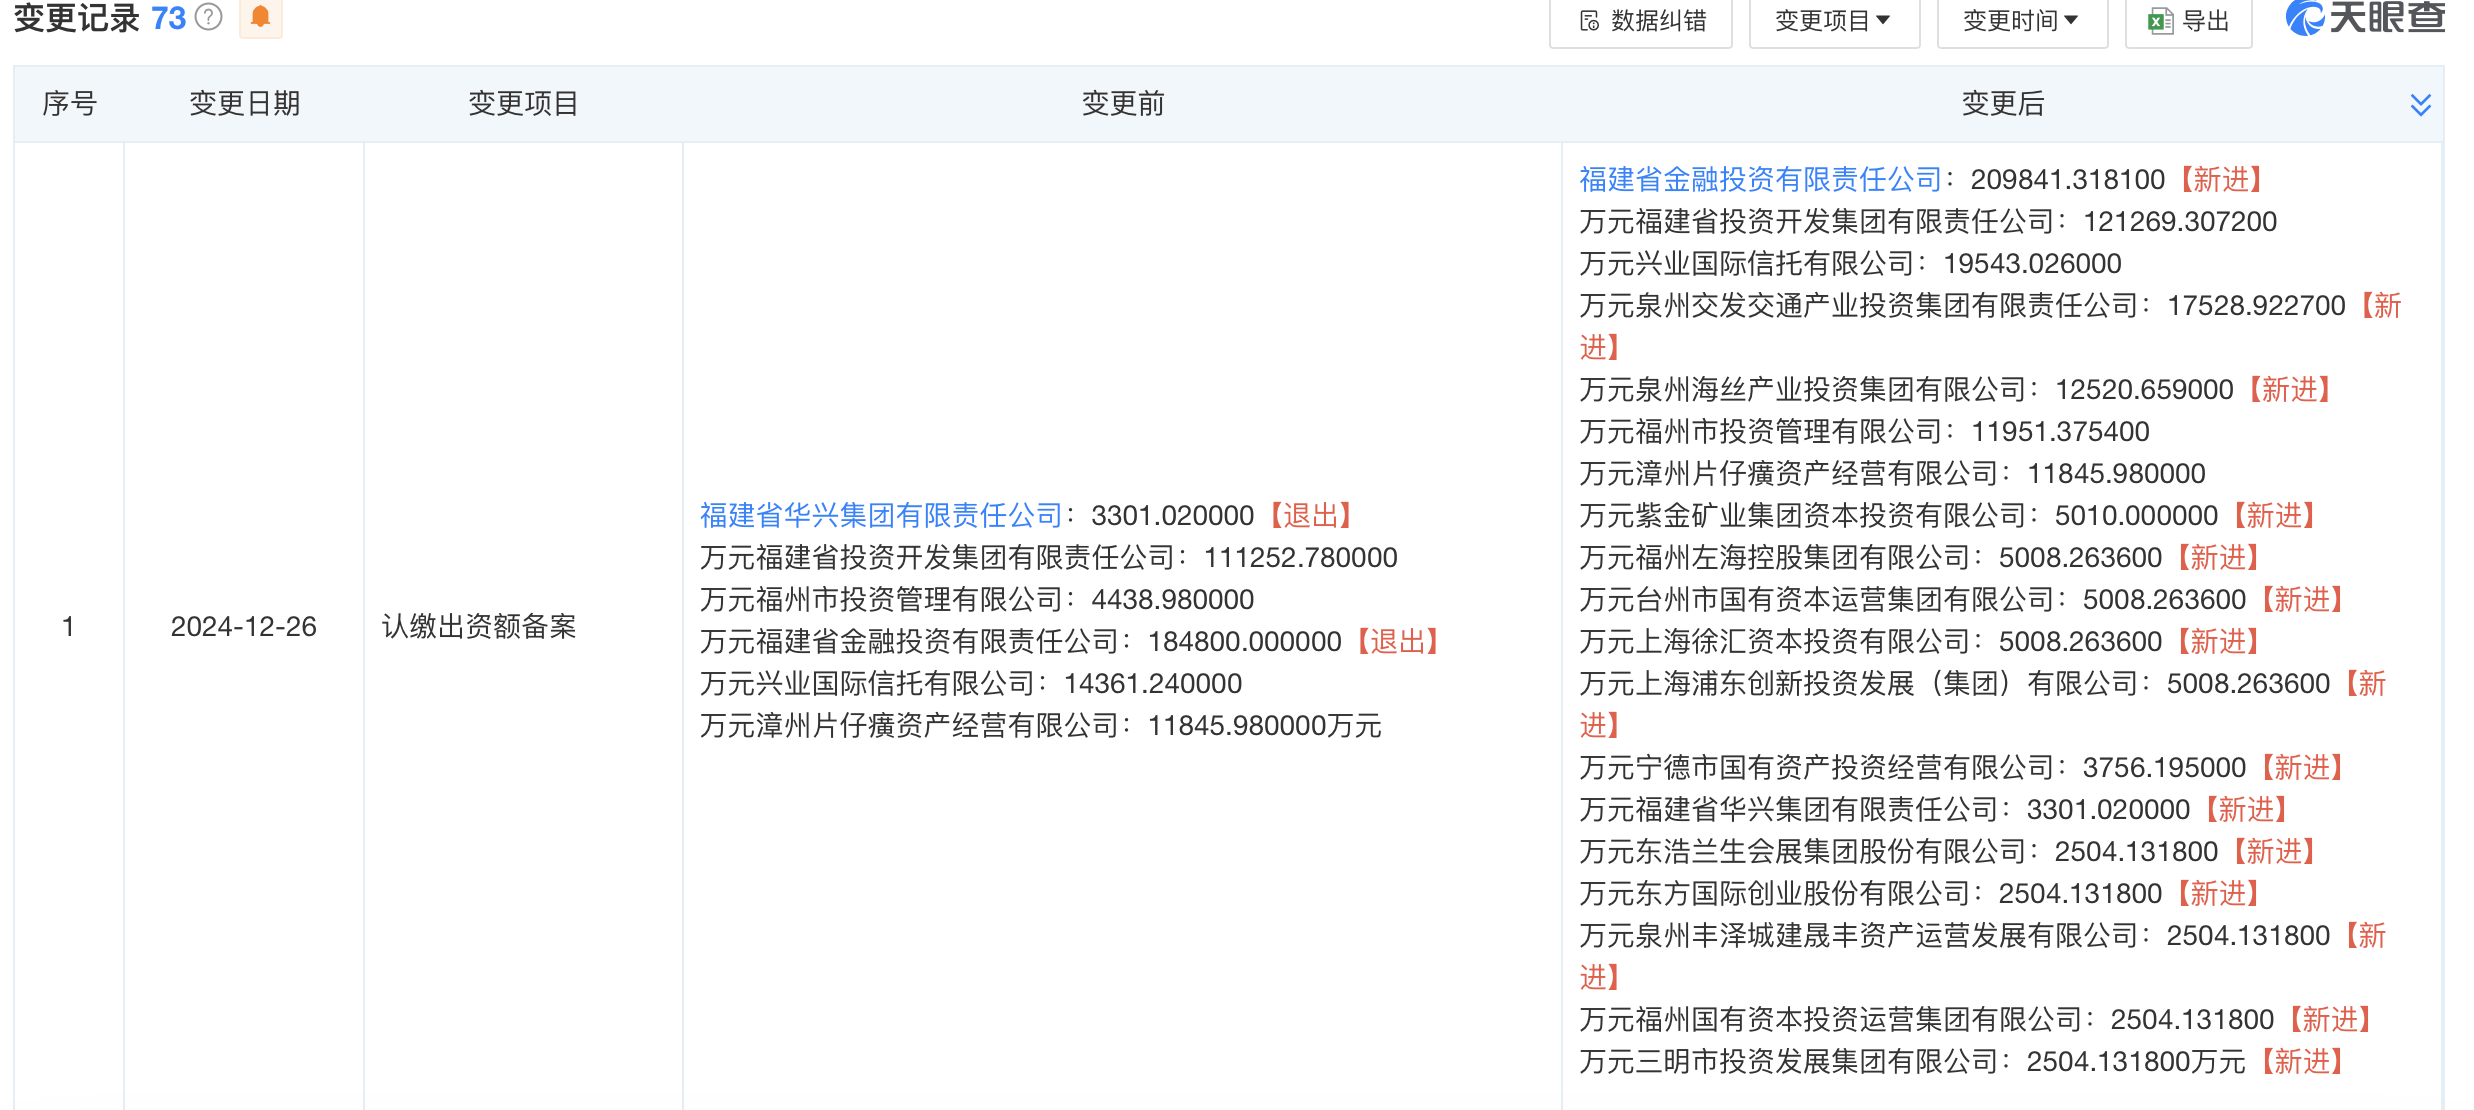This screenshot has width=2474, height=1110.
Task: Open 福建省金融投资有限责任公司 link in 变更后
Action: pyautogui.click(x=1760, y=179)
